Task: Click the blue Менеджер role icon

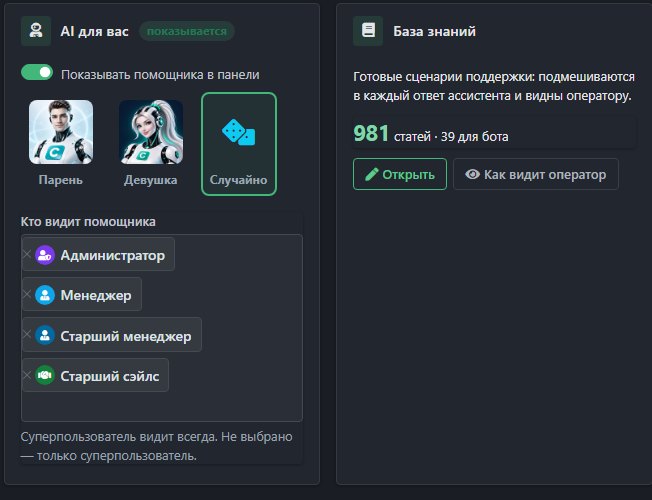Action: [45, 295]
